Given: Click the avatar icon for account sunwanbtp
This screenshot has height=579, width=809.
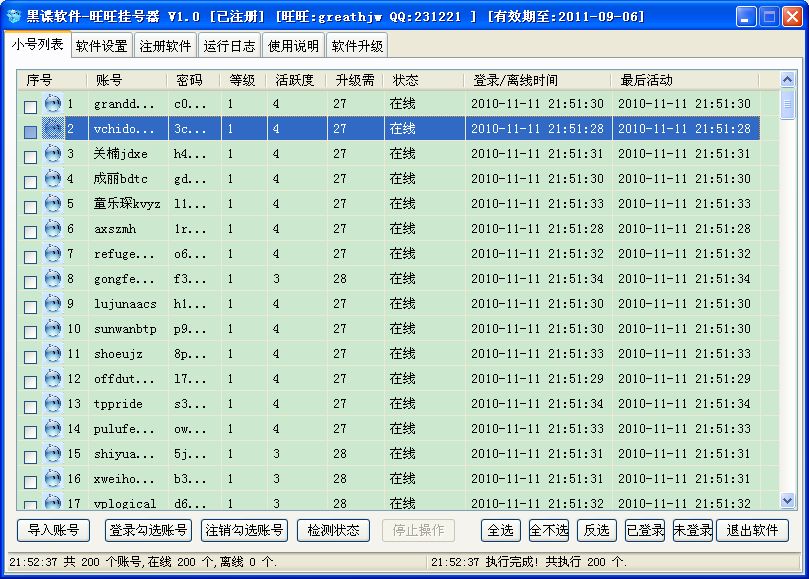Looking at the screenshot, I should click(x=53, y=329).
